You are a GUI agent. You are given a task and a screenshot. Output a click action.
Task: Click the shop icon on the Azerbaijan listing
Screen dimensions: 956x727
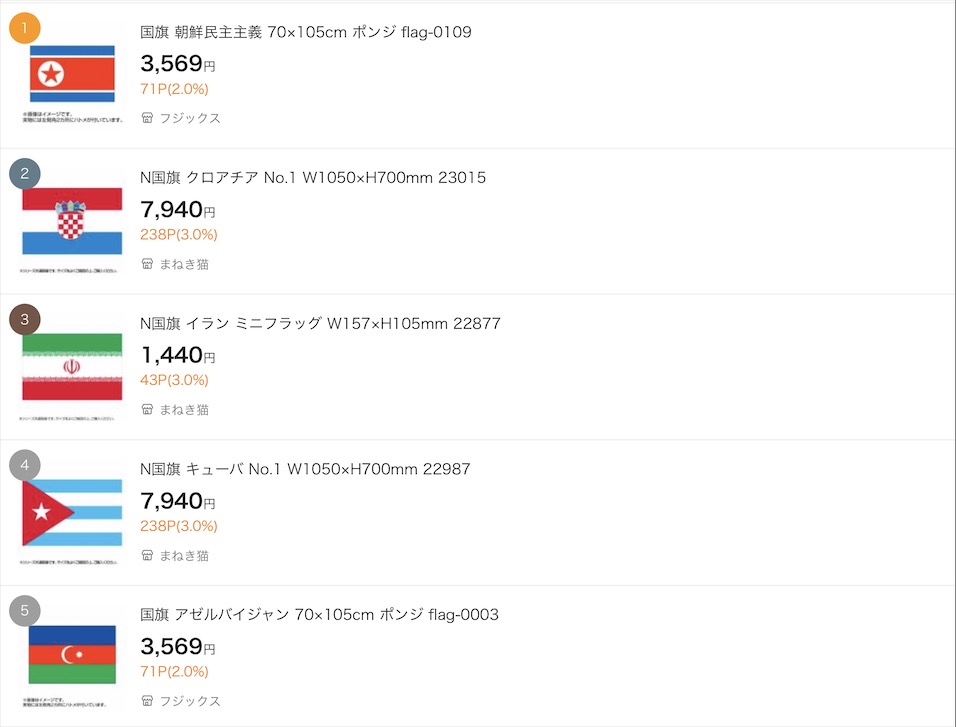click(147, 701)
